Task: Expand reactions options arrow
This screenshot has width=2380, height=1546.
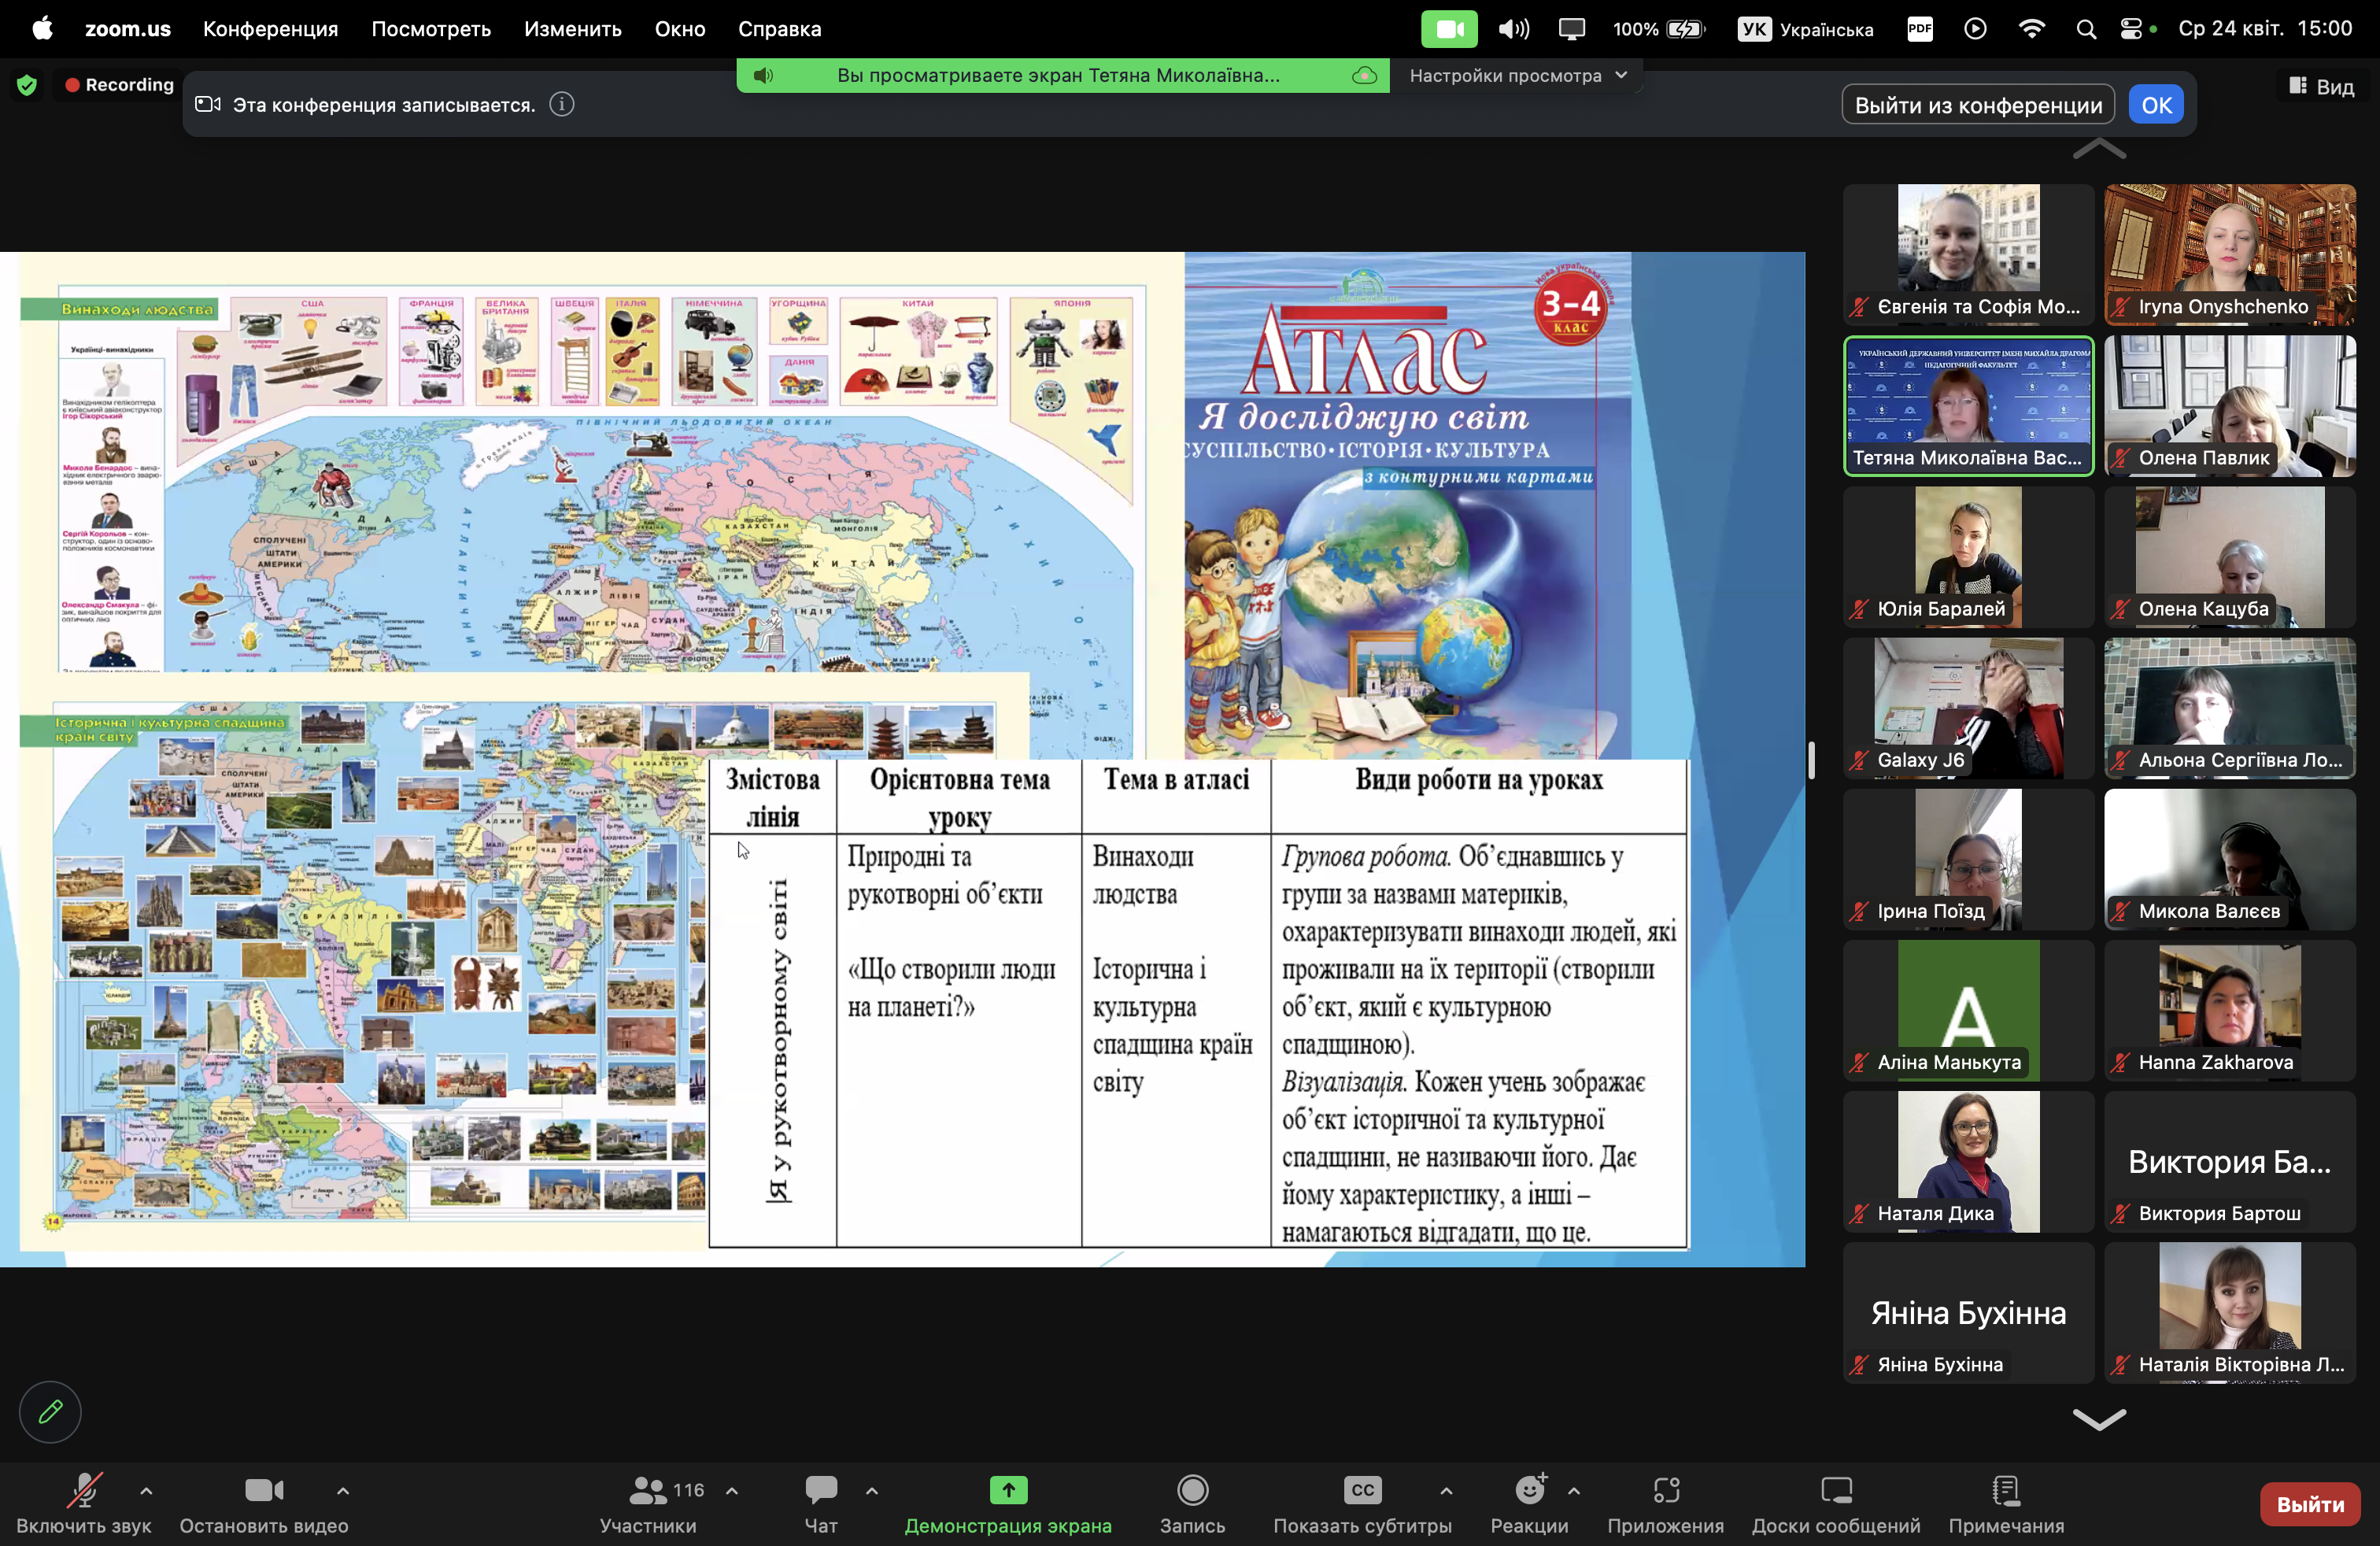Action: pyautogui.click(x=1574, y=1490)
